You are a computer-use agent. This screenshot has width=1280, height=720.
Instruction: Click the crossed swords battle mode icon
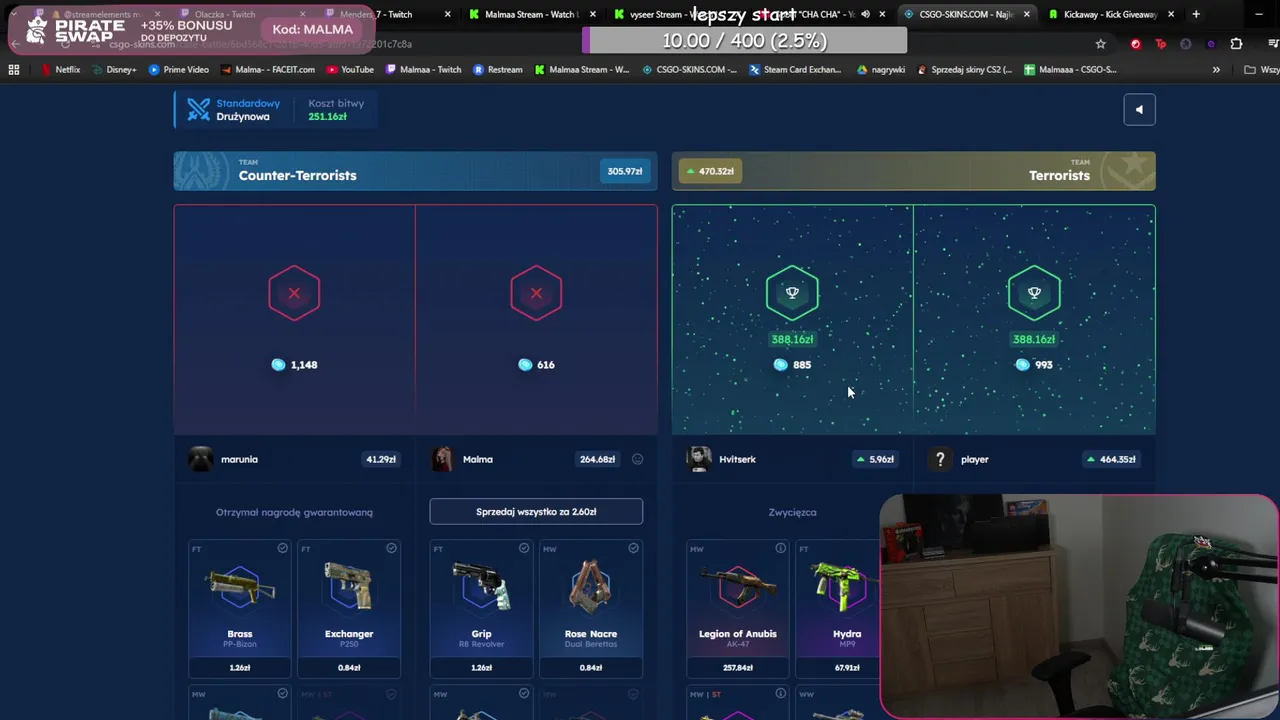[198, 109]
